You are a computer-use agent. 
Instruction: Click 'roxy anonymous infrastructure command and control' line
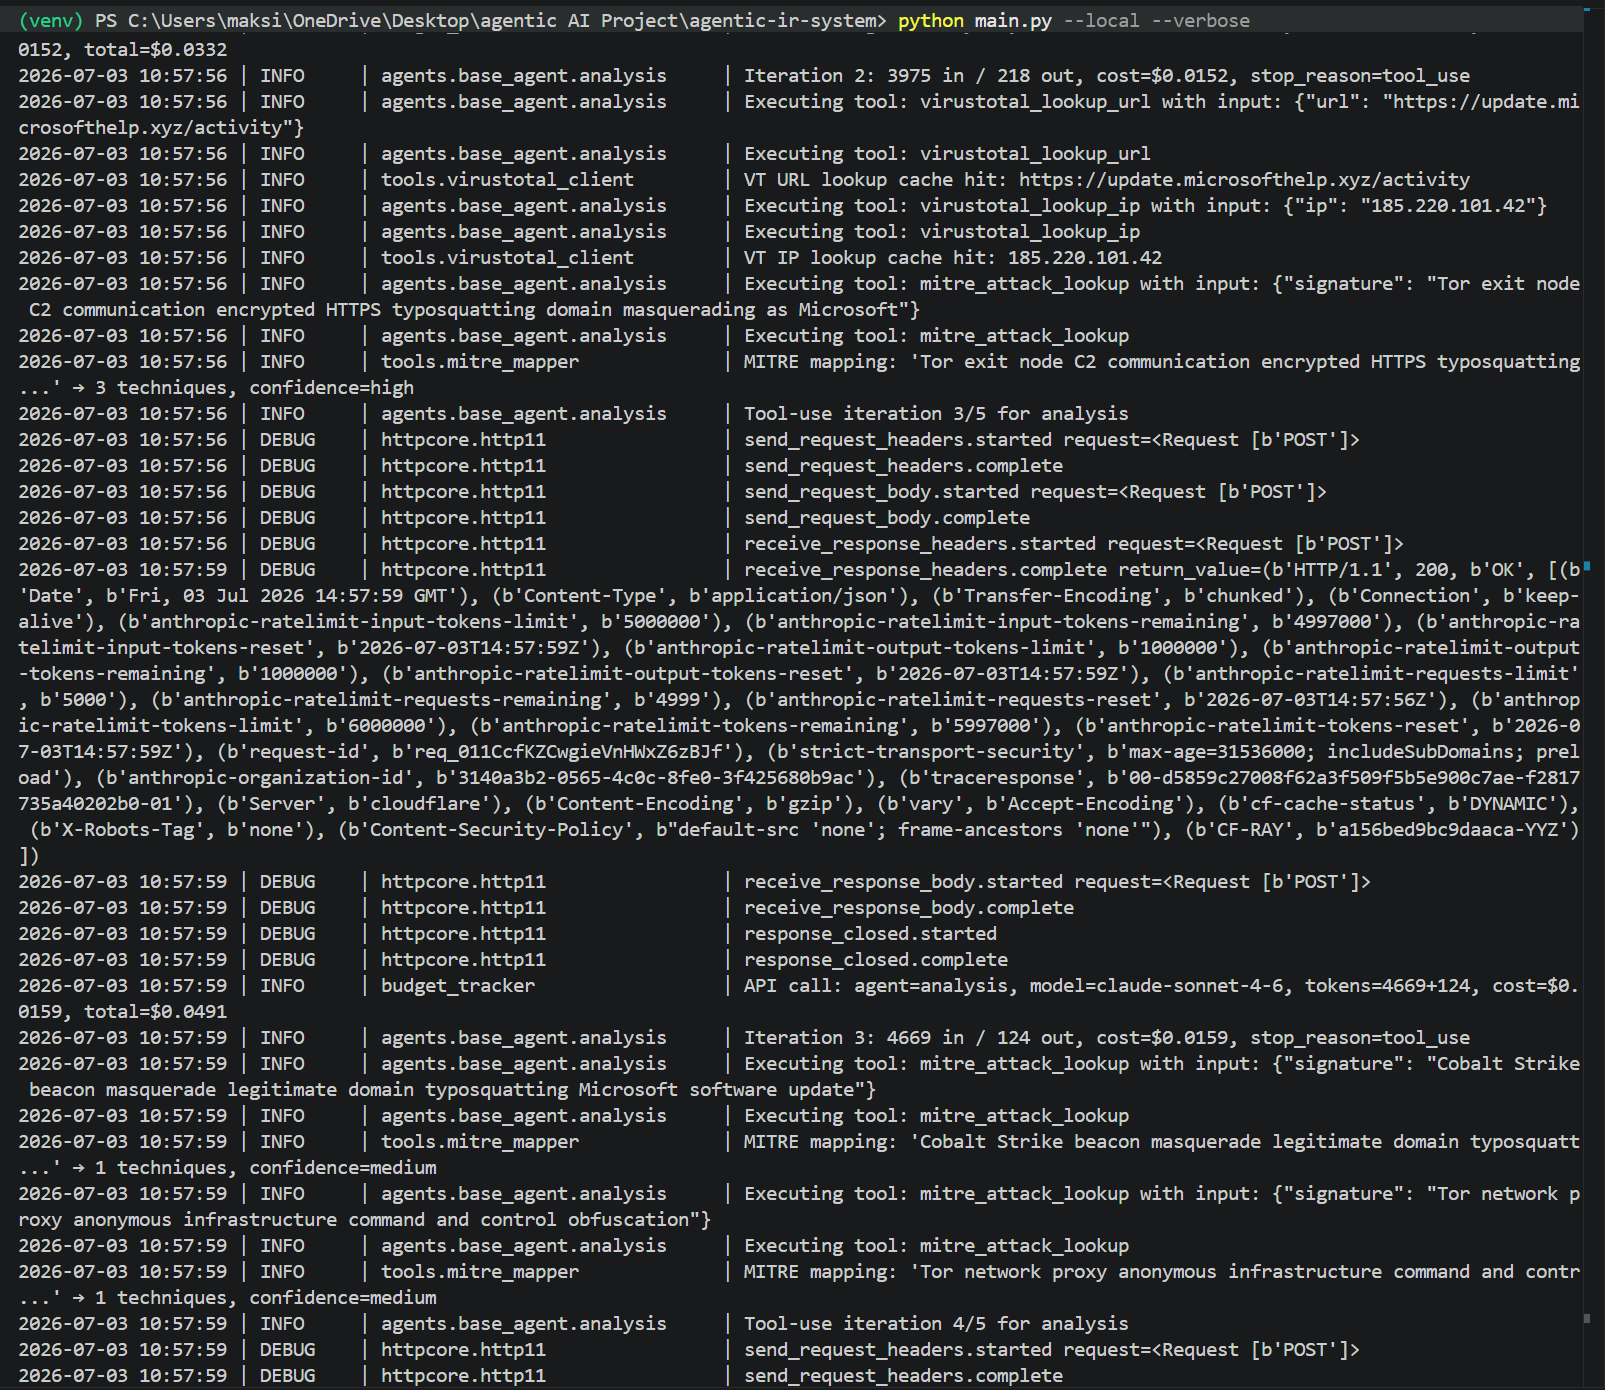365,1219
